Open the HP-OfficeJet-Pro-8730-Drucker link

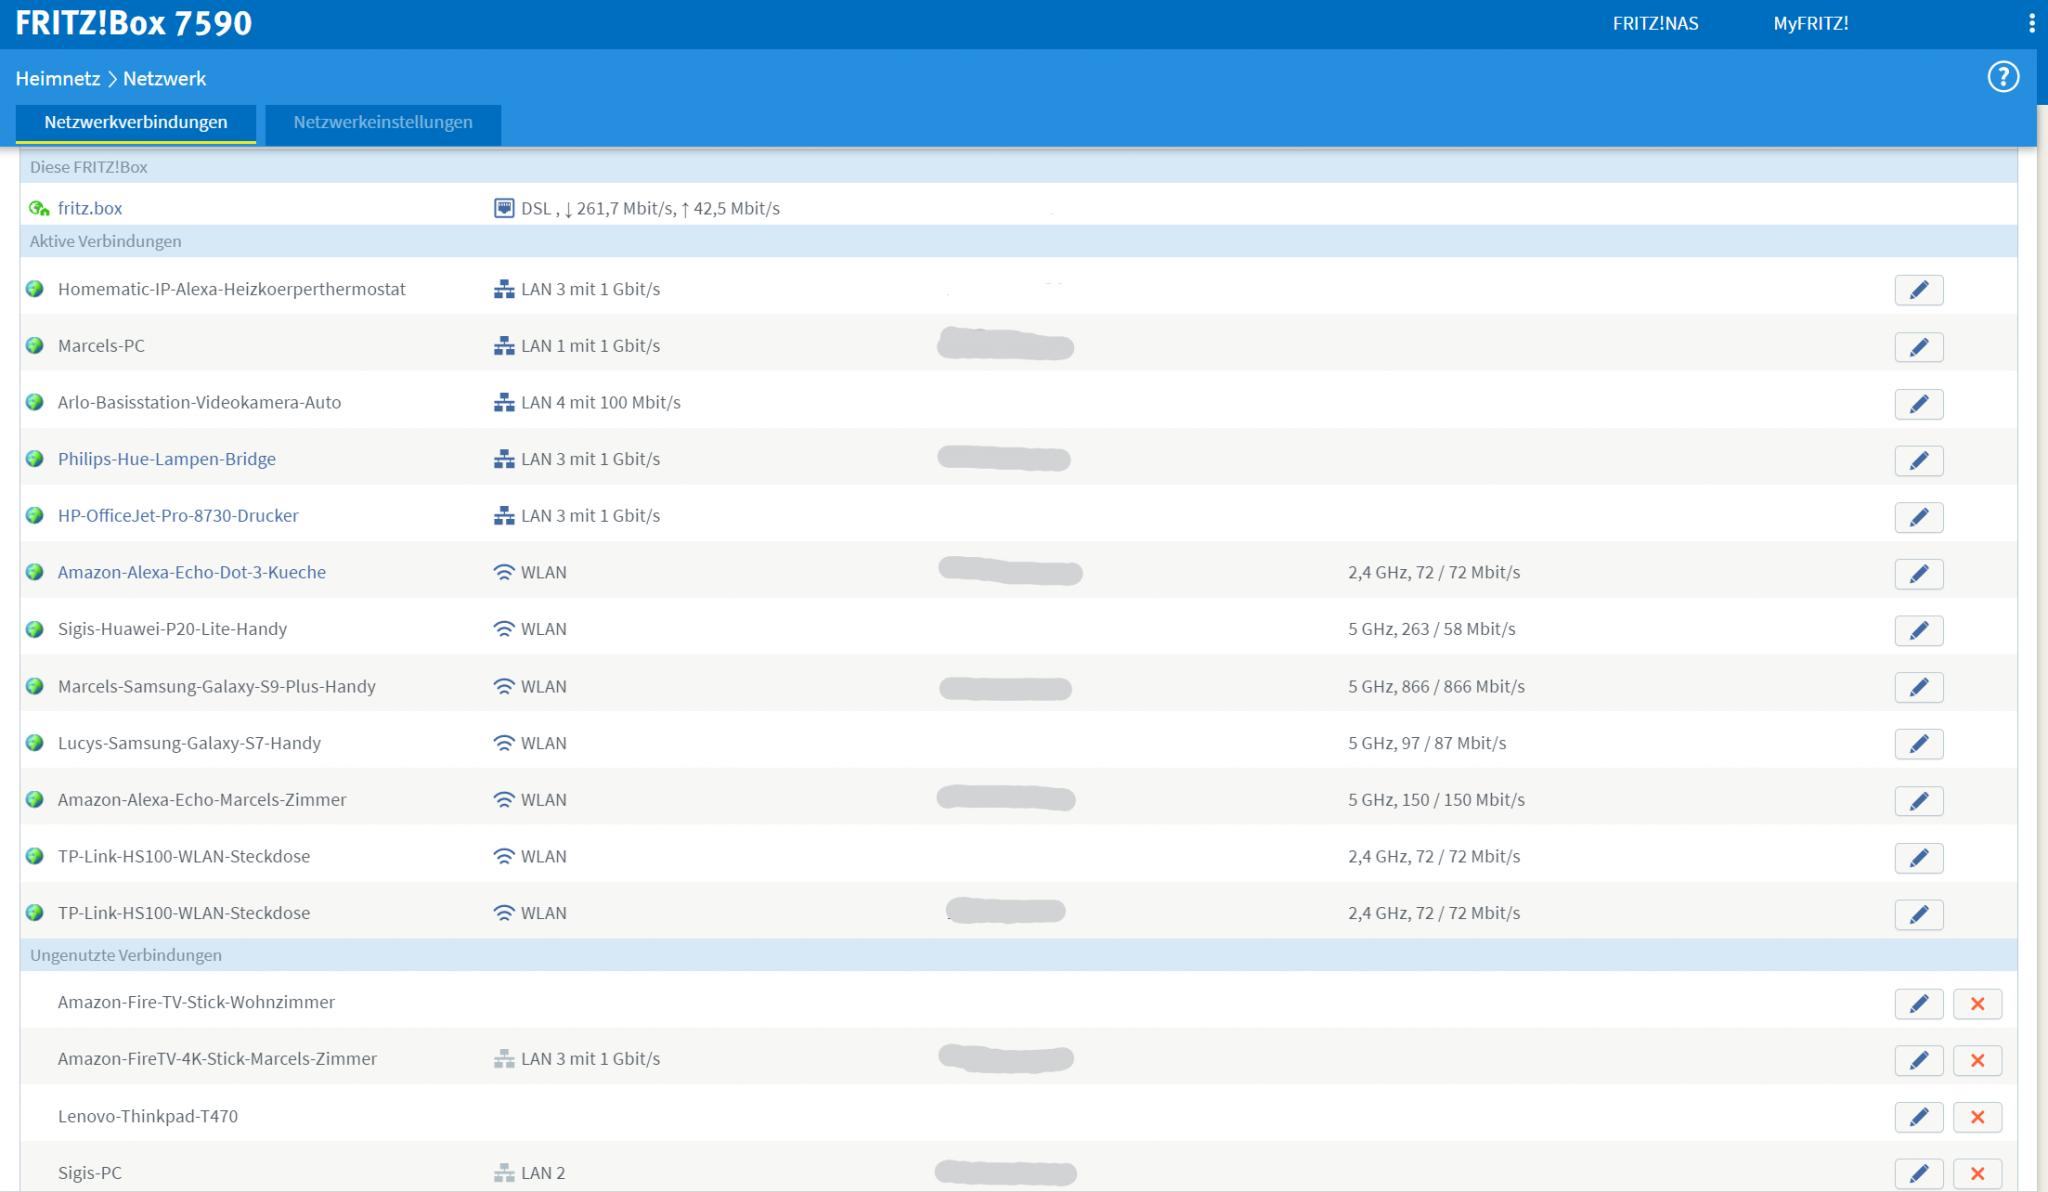click(x=178, y=515)
